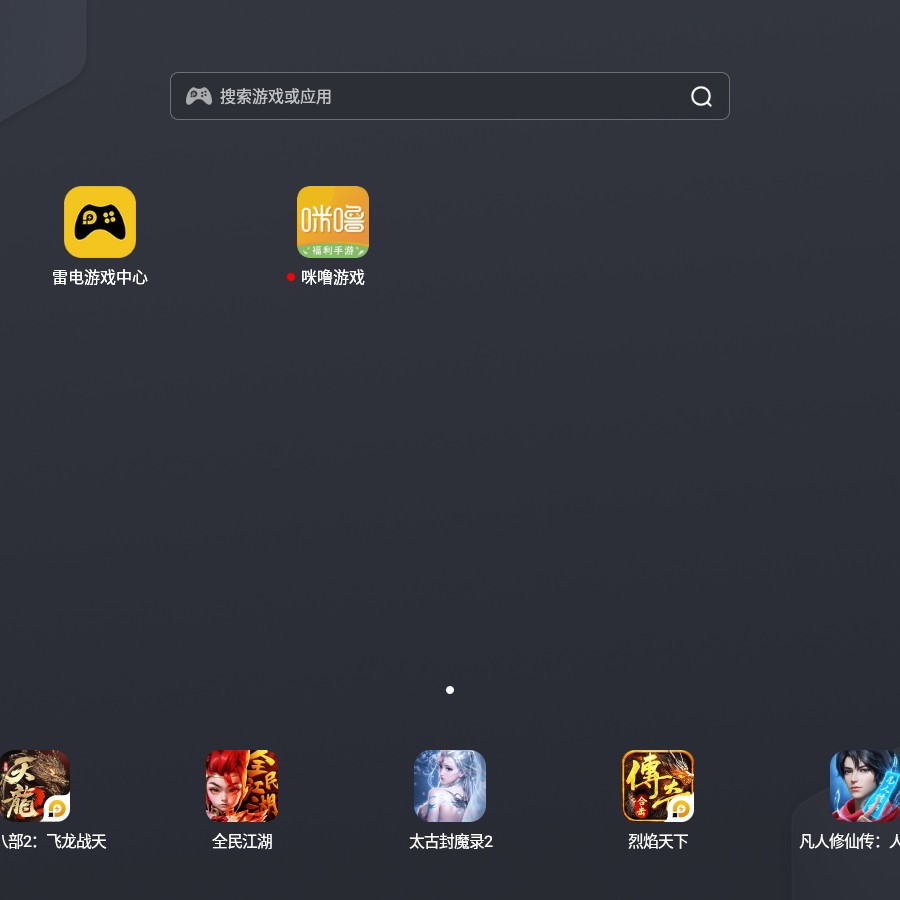Open the 凡人修仙传 game icon

pos(865,786)
